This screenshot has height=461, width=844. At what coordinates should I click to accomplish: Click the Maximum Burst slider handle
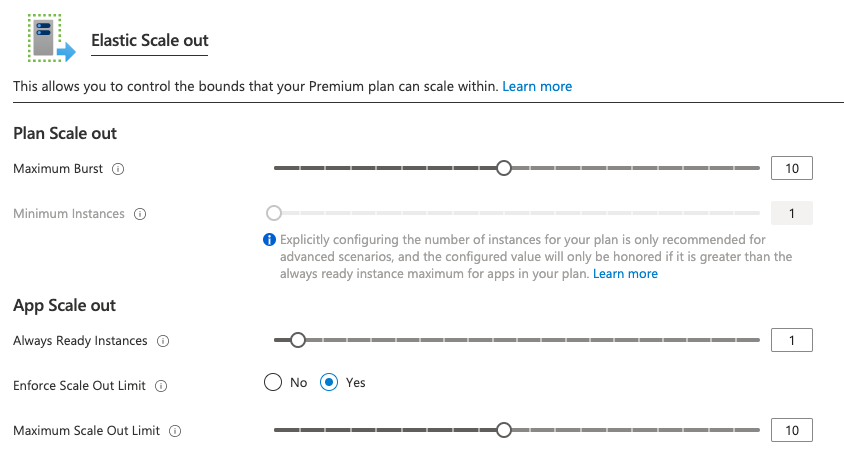coord(504,168)
